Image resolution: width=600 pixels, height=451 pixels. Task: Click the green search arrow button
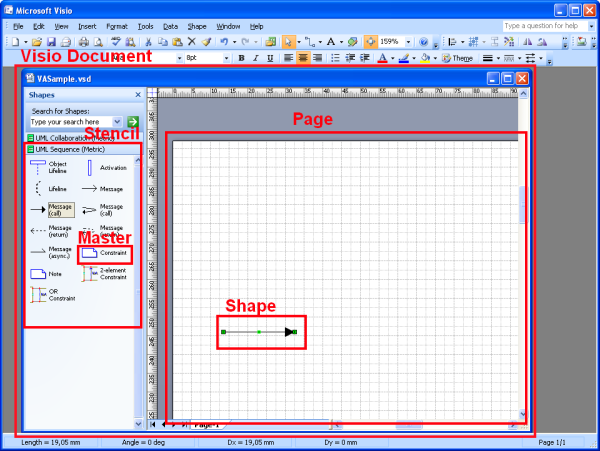[x=133, y=122]
